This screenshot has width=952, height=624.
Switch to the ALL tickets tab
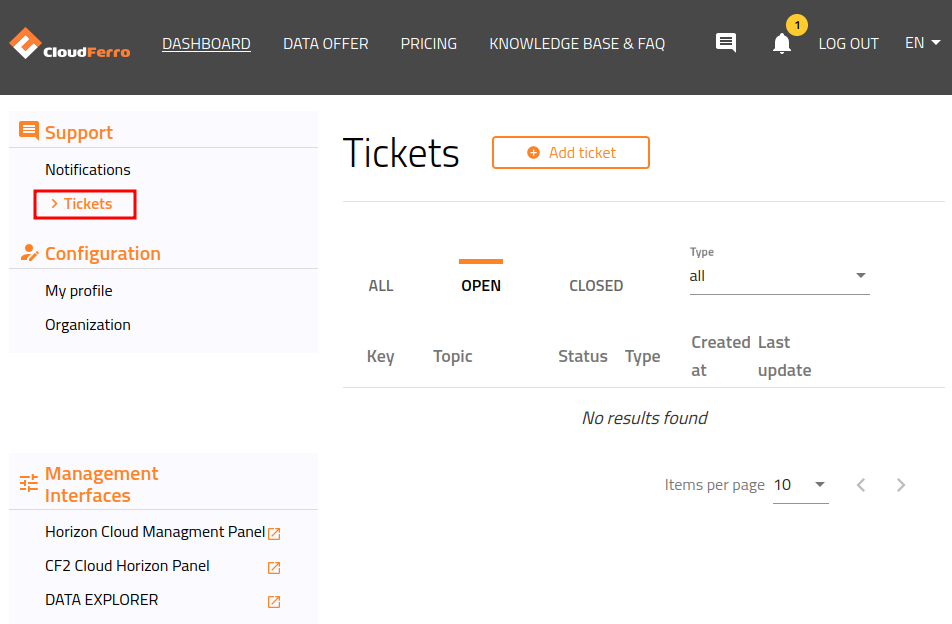(380, 285)
